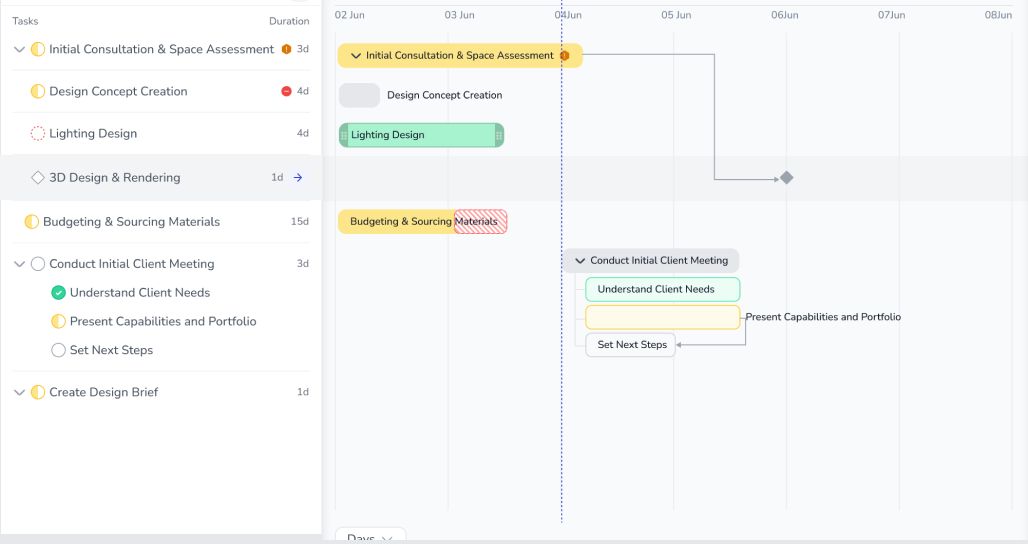1028x544 pixels.
Task: Collapse the Initial Consultation & Space Assessment task group
Action: tap(19, 49)
